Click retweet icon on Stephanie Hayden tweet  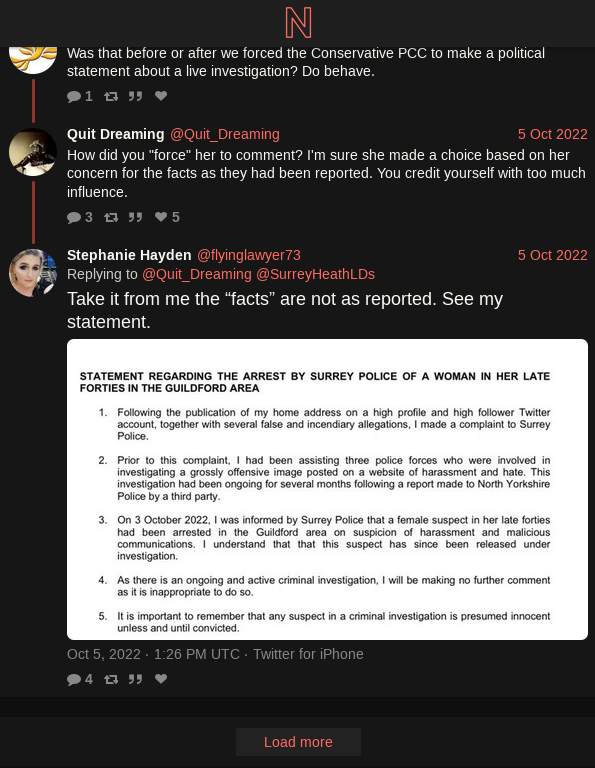[111, 679]
